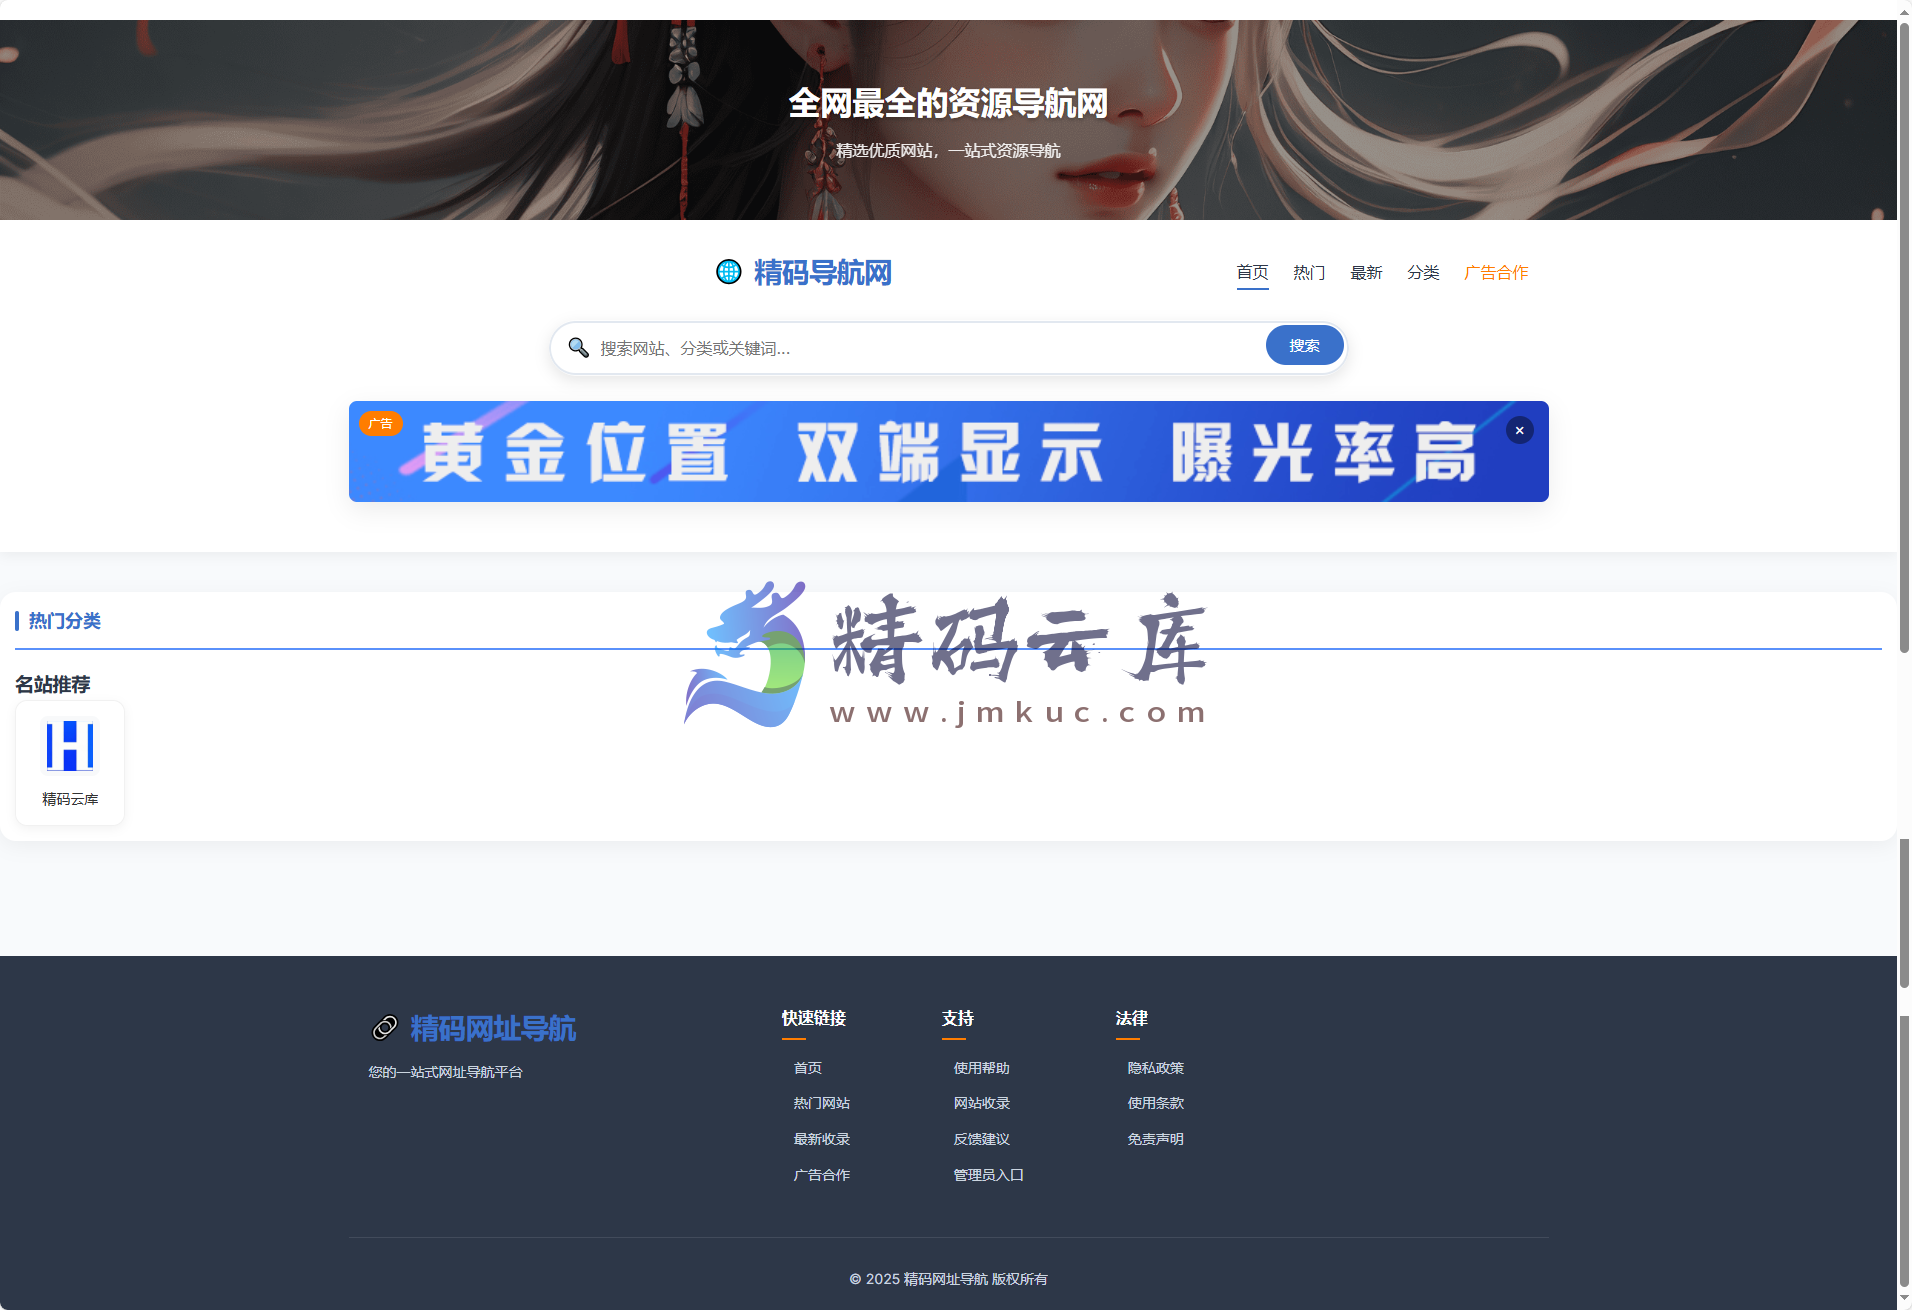Screen dimensions: 1912x1310
Task: Click the blue 搜索 button
Action: pos(1304,345)
